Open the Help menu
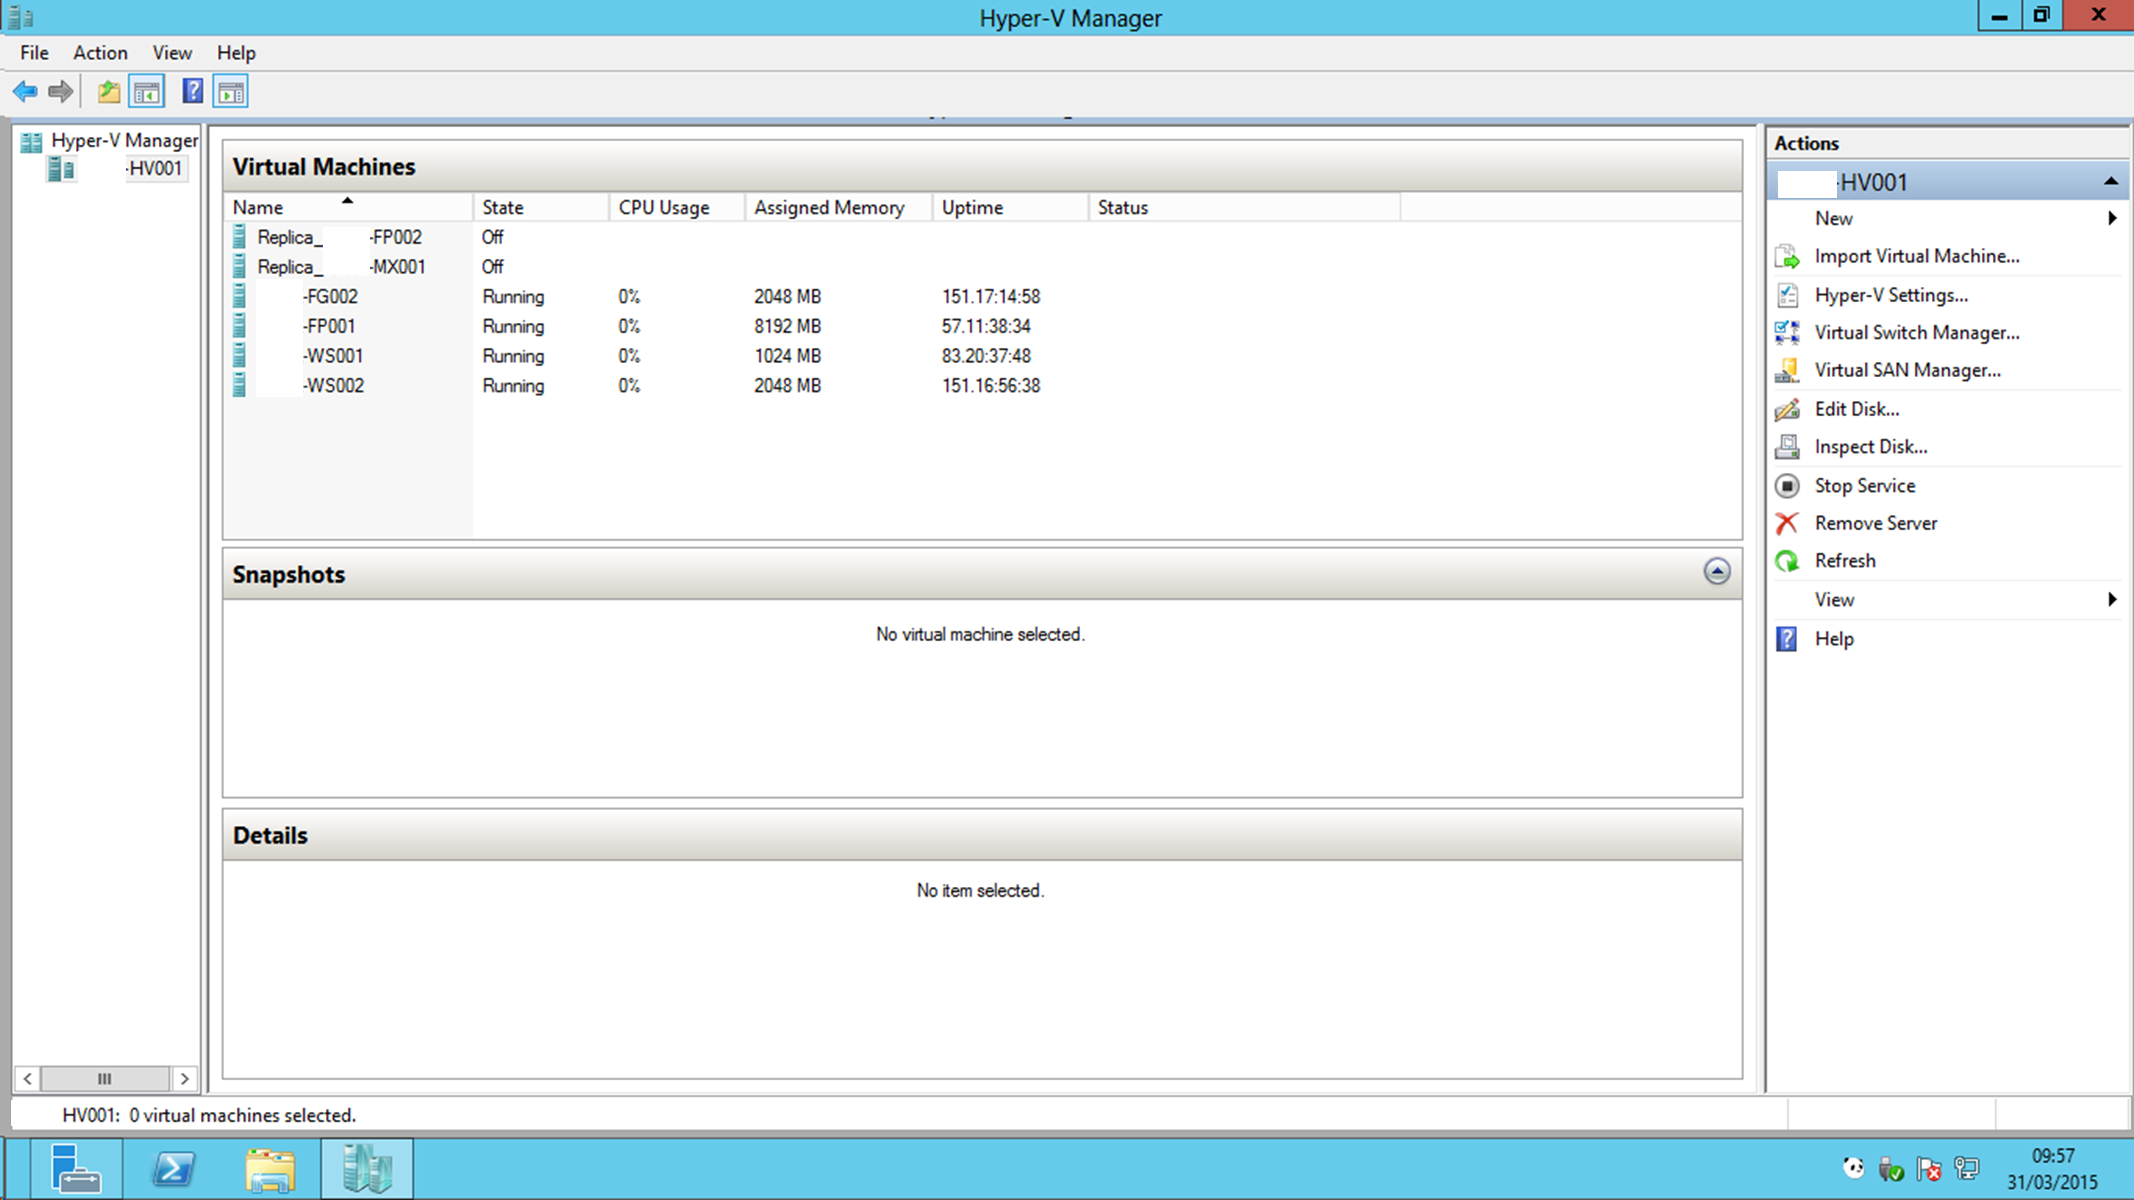Viewport: 2134px width, 1200px height. [236, 53]
